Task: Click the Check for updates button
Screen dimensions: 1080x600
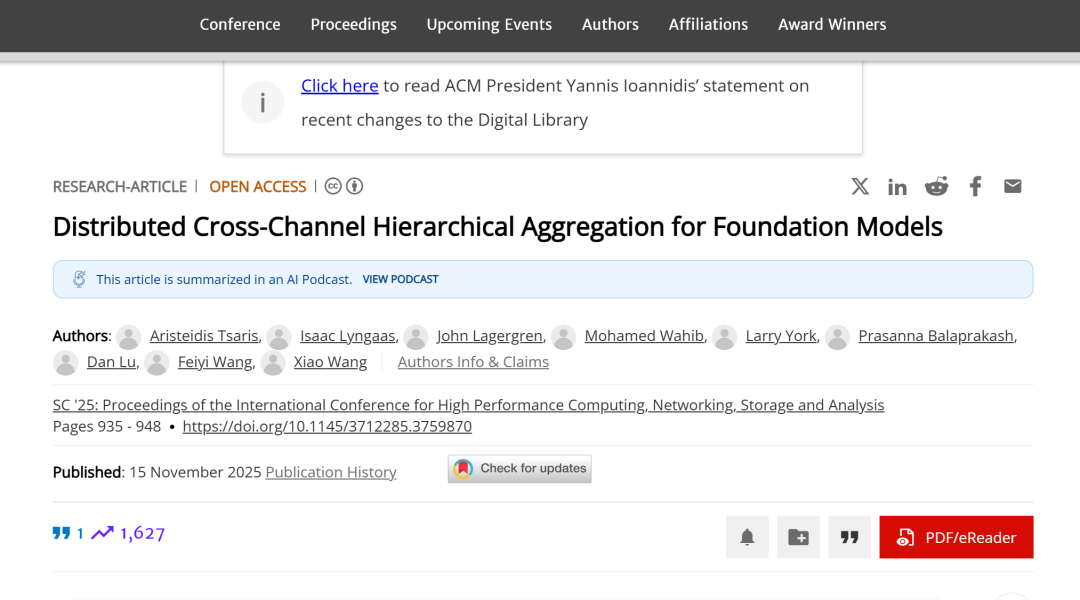Action: pos(520,468)
